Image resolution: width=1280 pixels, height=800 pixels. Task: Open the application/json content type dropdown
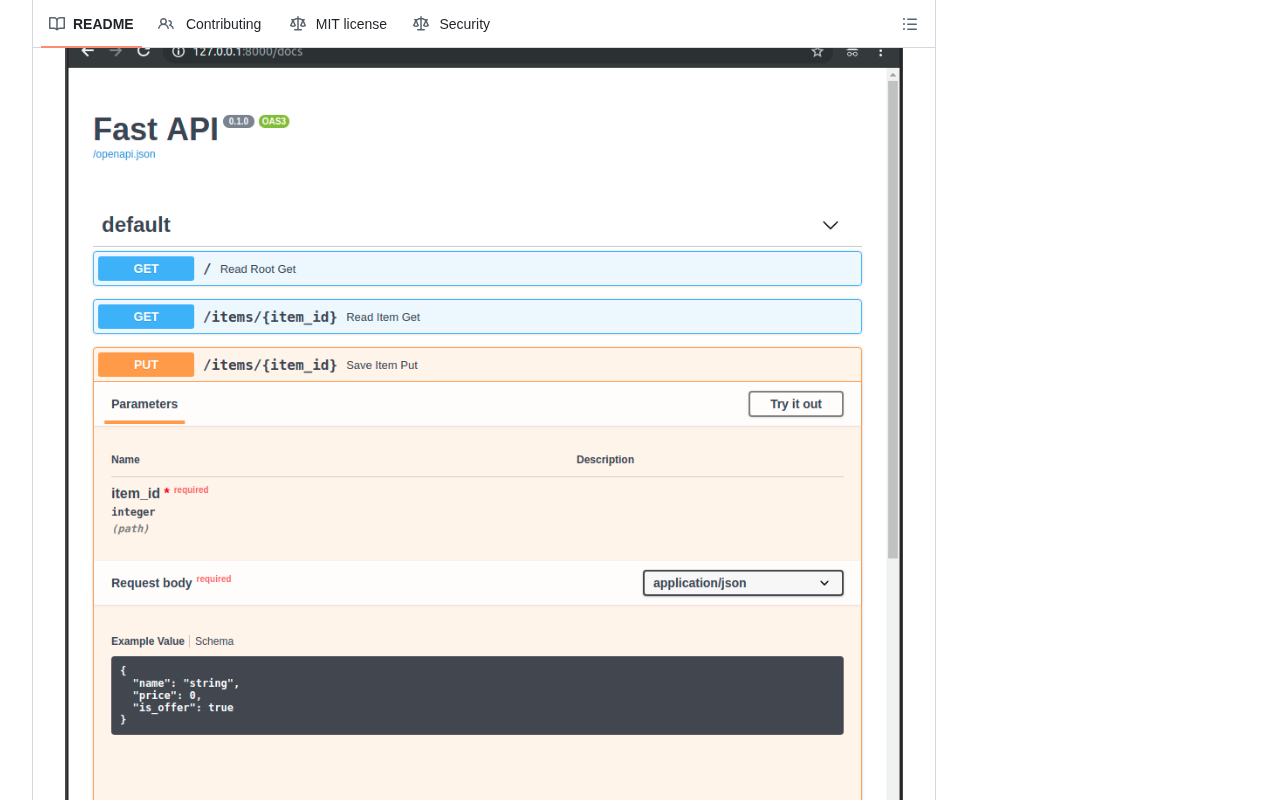click(x=743, y=583)
